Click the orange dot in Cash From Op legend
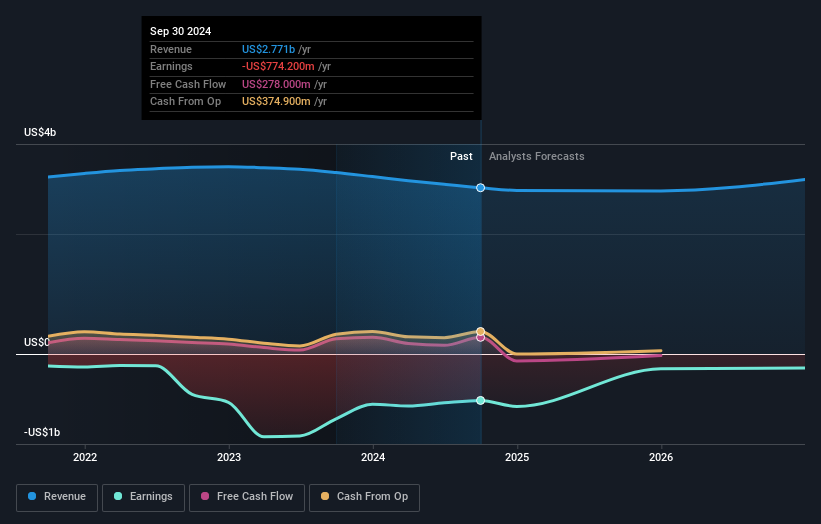Screen dimensions: 821x524 tap(325, 496)
